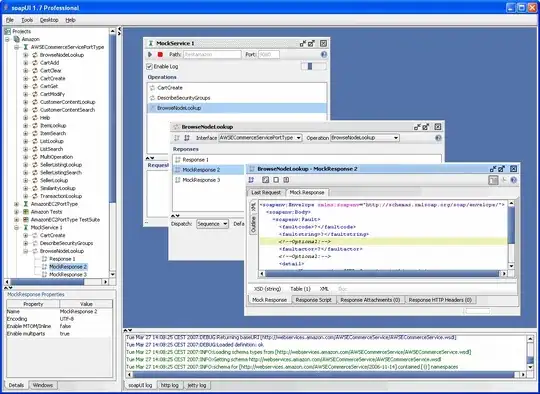Click the first toolbar icon in the MockResponse 2 editor
Screen dimensions: 540x394
pos(251,180)
